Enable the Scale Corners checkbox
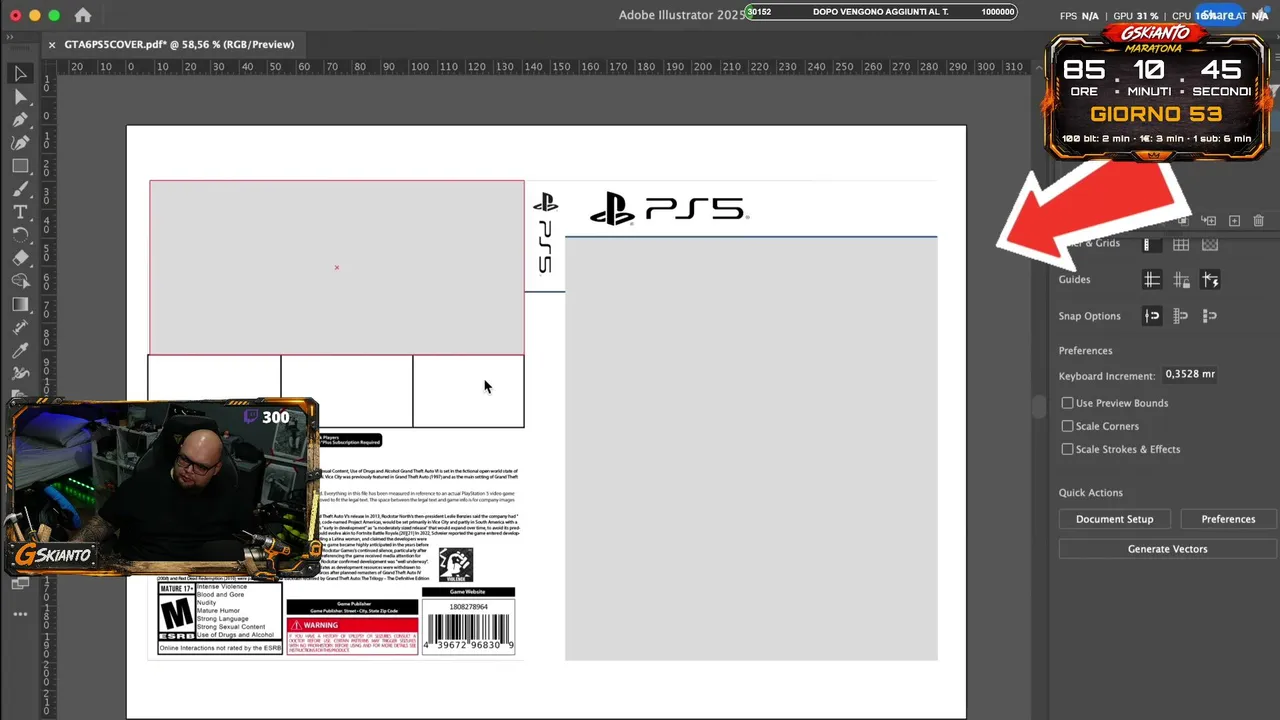The height and width of the screenshot is (720, 1280). tap(1068, 426)
